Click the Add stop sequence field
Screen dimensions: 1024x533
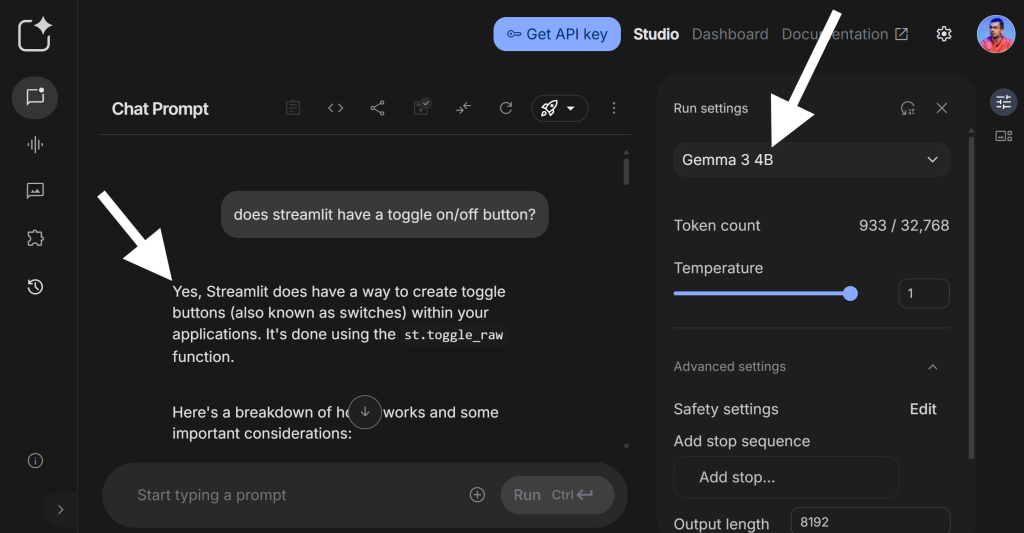(x=786, y=477)
